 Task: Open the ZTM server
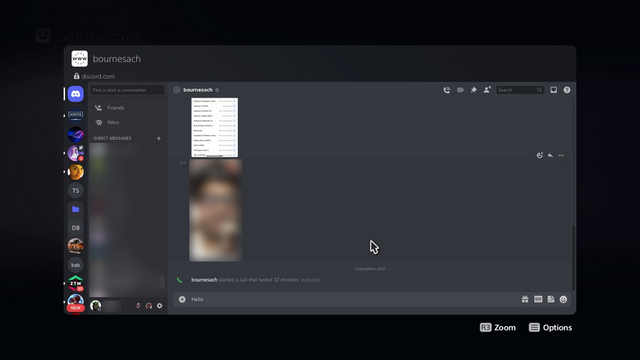pyautogui.click(x=76, y=283)
